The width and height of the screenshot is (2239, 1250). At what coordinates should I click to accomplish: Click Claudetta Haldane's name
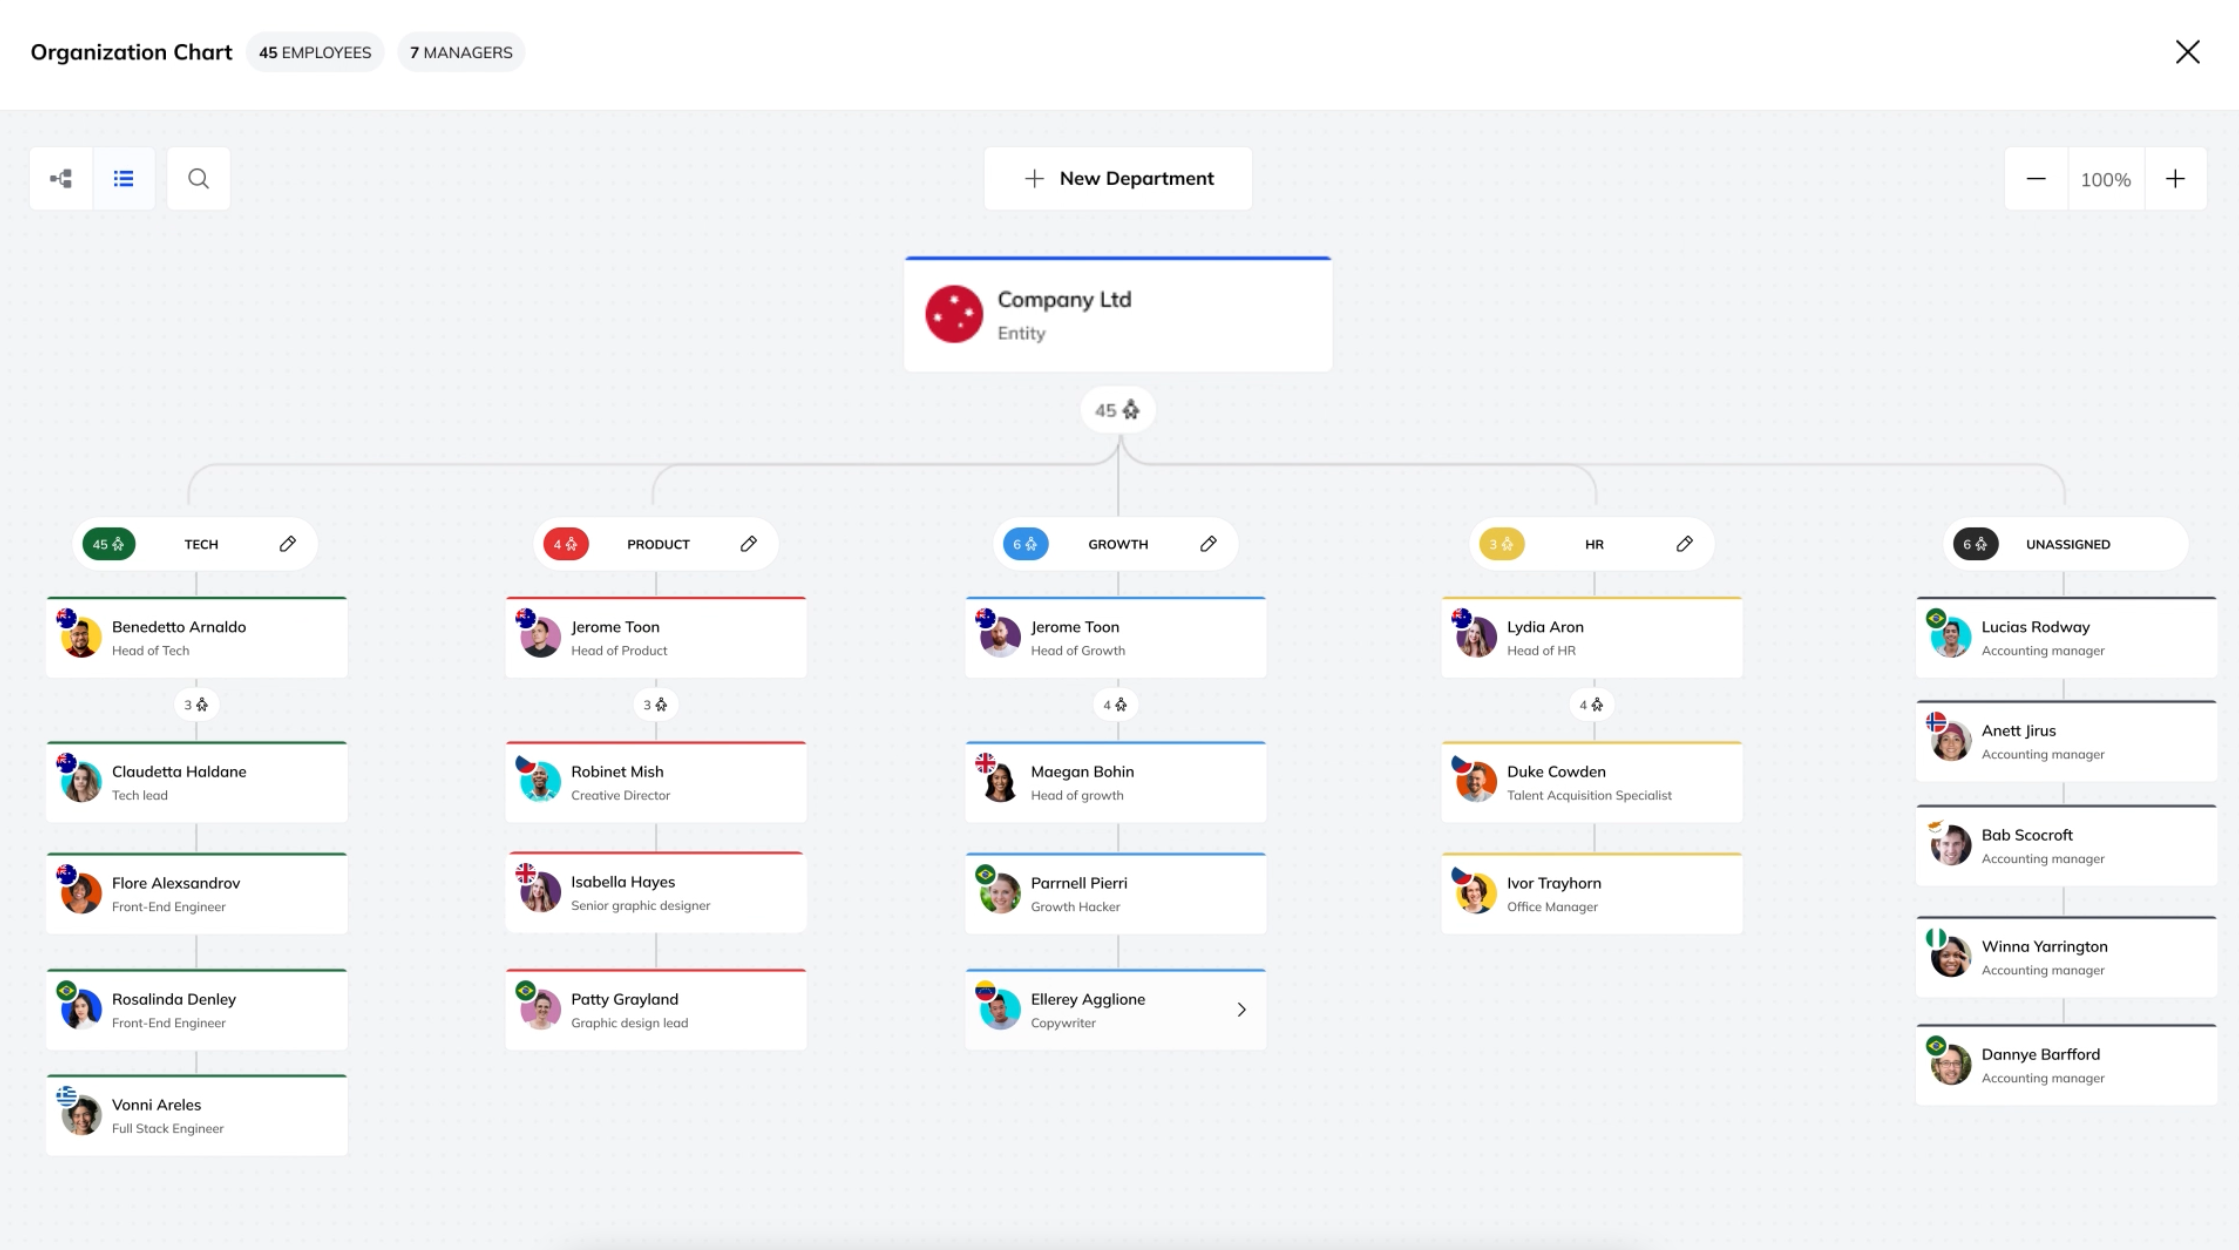[x=179, y=772]
